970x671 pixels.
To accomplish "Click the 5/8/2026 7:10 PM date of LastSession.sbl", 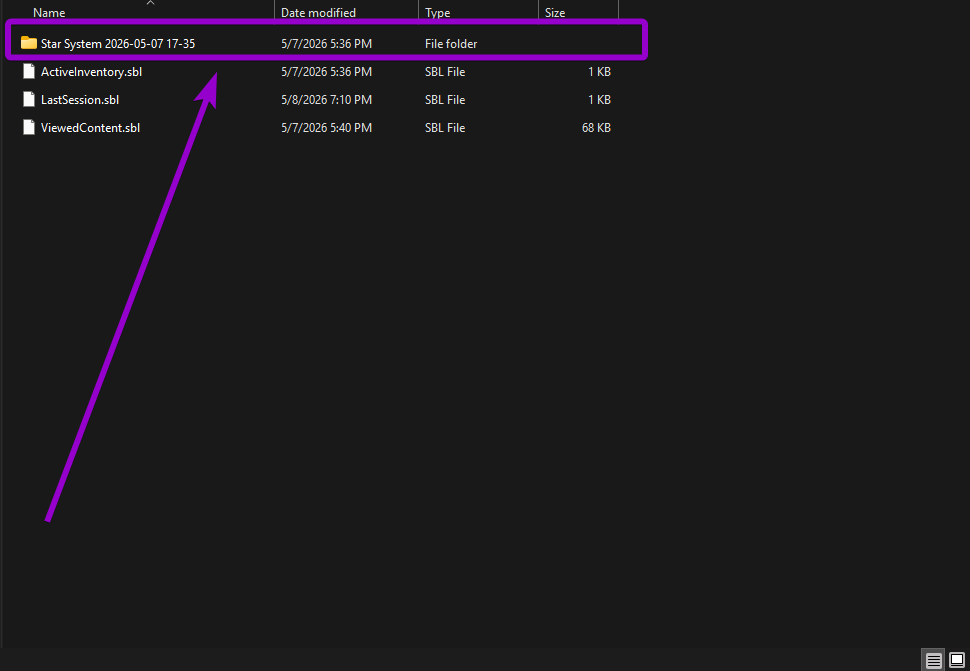I will 327,100.
